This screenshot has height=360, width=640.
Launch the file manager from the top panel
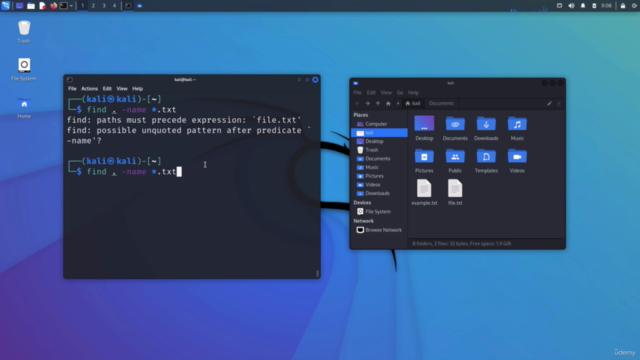tap(31, 6)
